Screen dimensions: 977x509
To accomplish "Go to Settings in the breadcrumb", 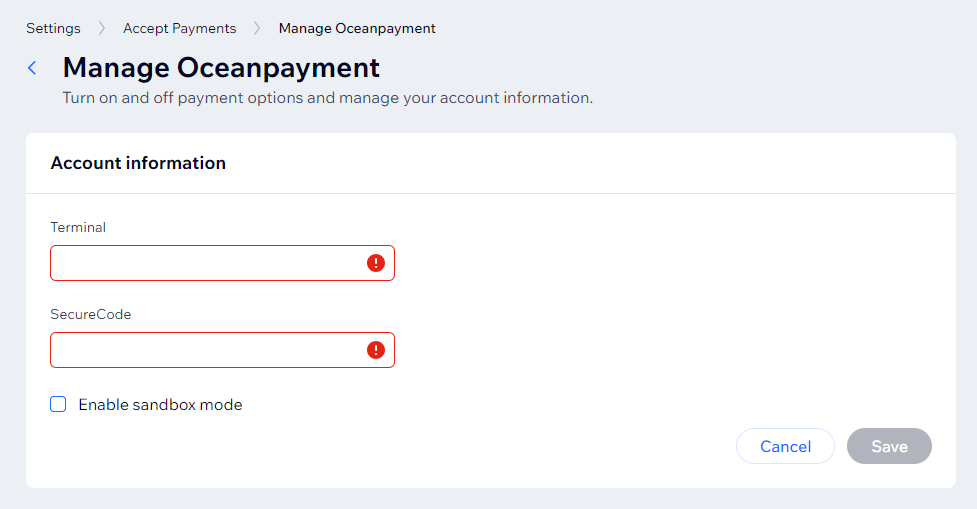I will click(53, 28).
